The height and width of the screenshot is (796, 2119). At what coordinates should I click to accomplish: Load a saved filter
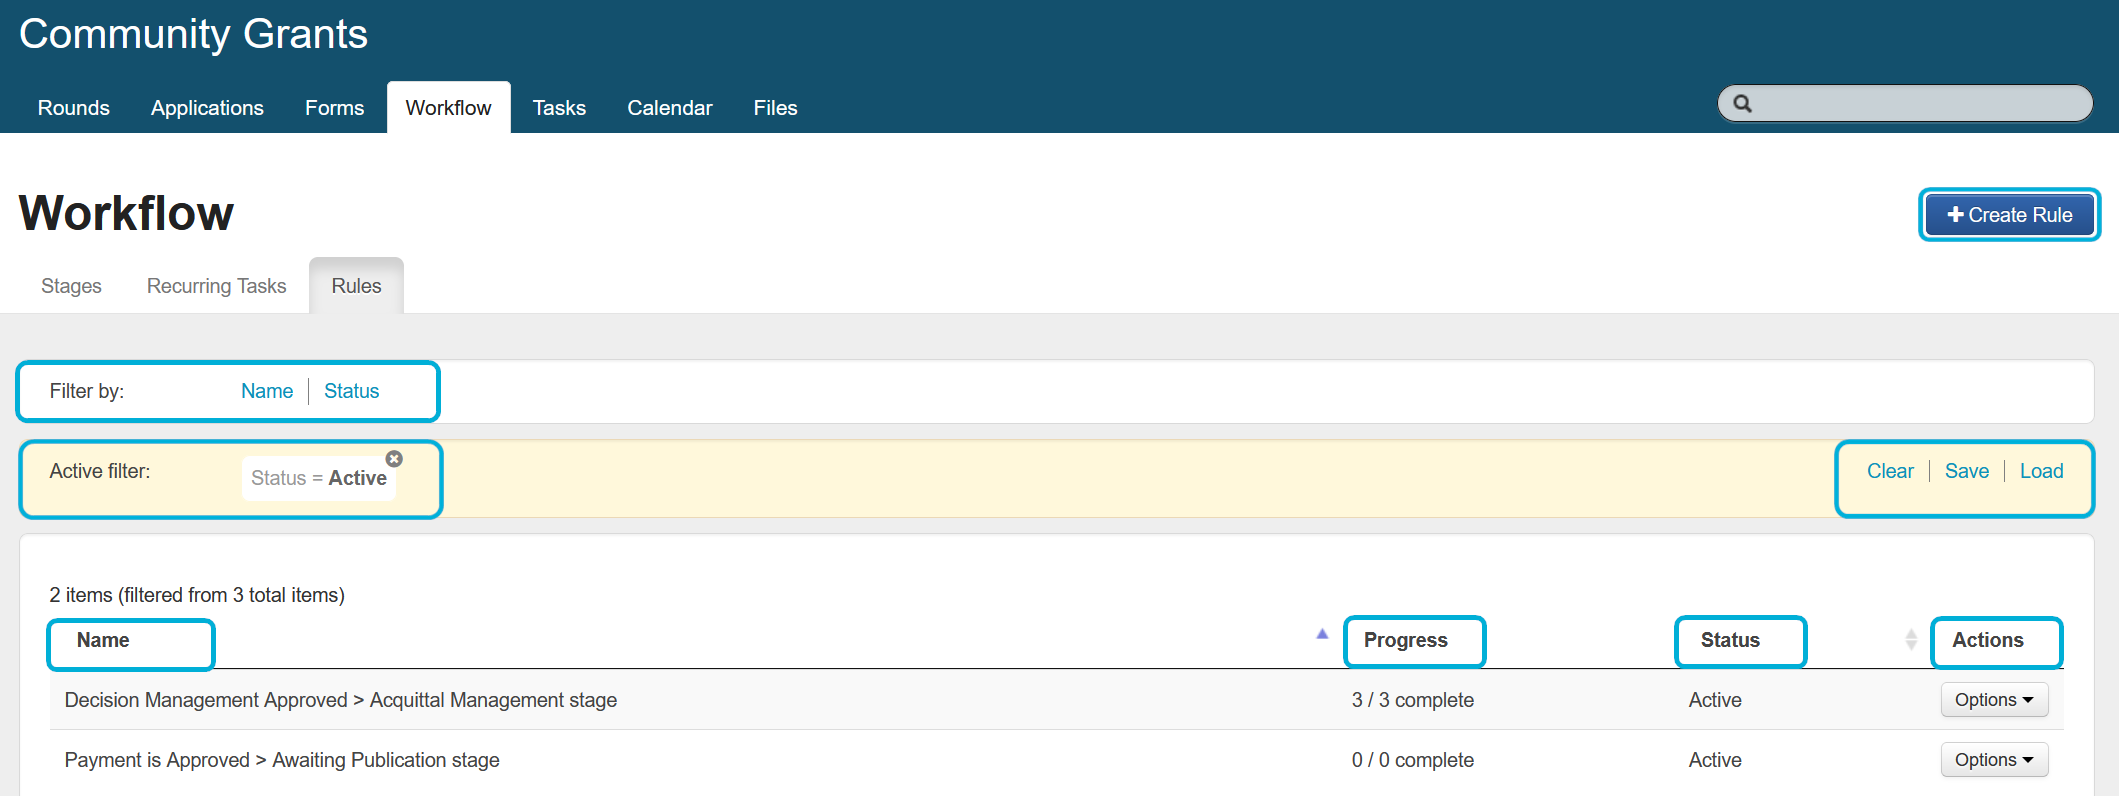click(2041, 471)
